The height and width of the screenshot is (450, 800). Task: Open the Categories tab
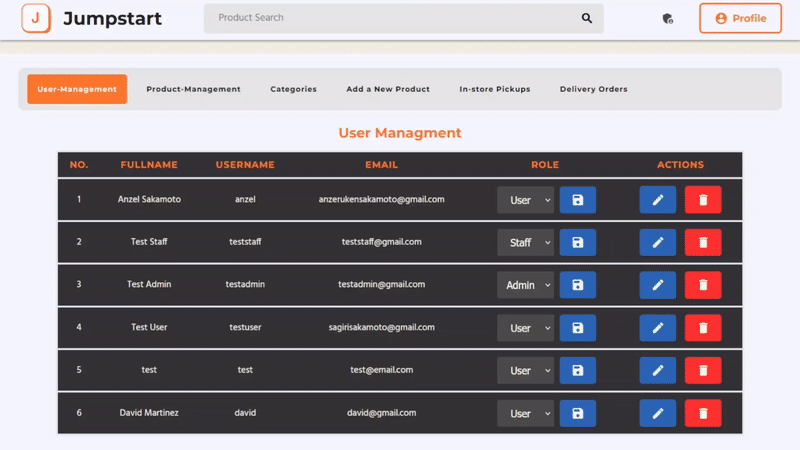(x=293, y=89)
